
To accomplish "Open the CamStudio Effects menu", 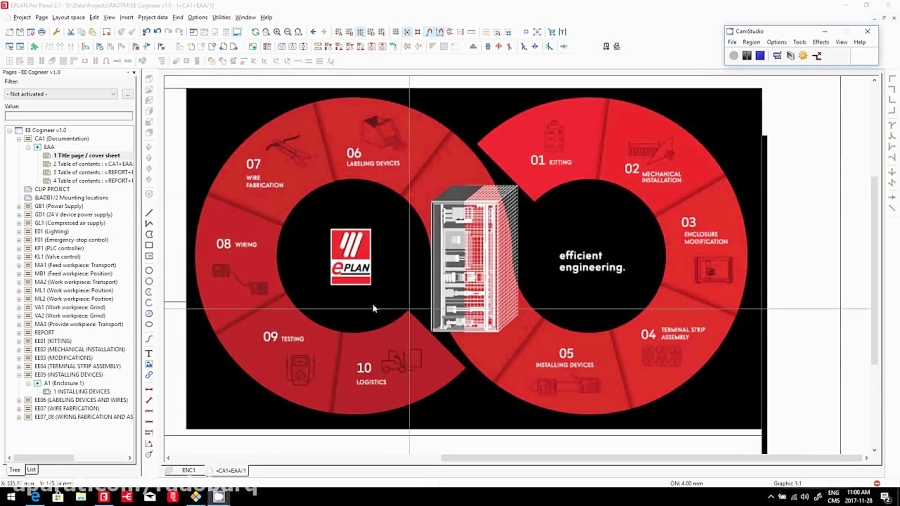I will point(820,42).
